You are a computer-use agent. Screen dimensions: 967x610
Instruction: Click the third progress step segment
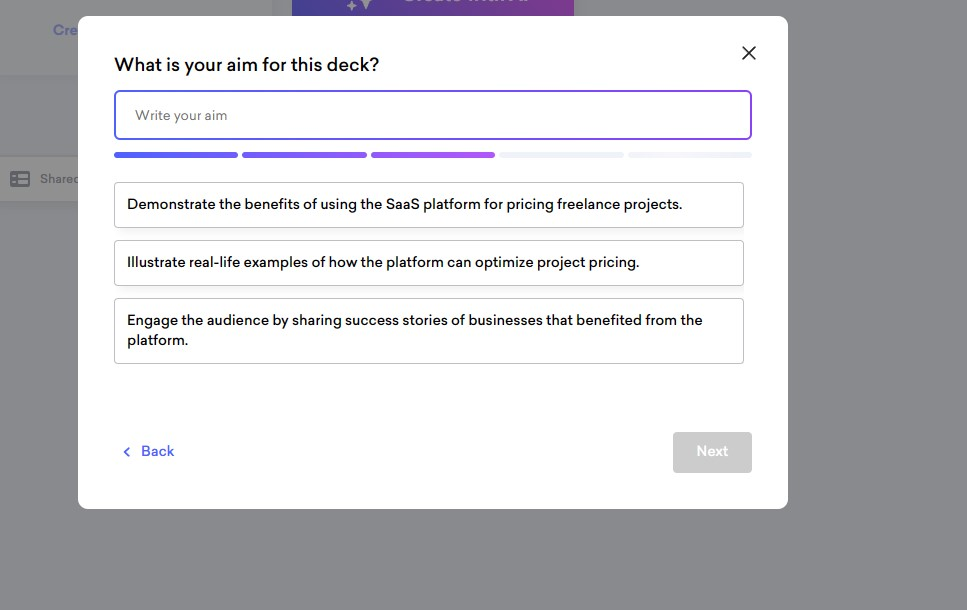[x=432, y=155]
